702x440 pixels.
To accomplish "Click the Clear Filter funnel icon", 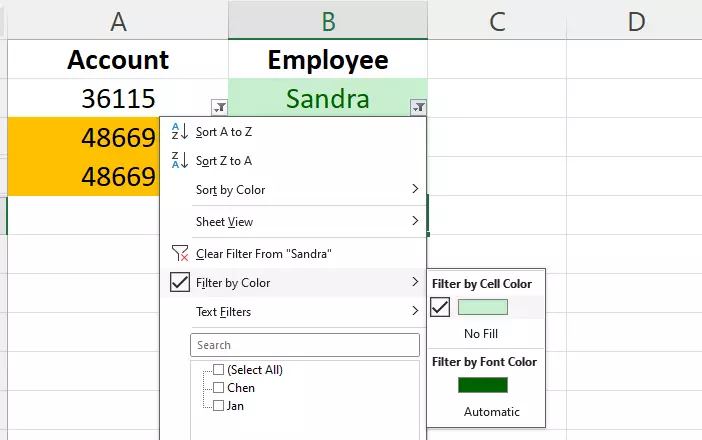I will pyautogui.click(x=180, y=254).
